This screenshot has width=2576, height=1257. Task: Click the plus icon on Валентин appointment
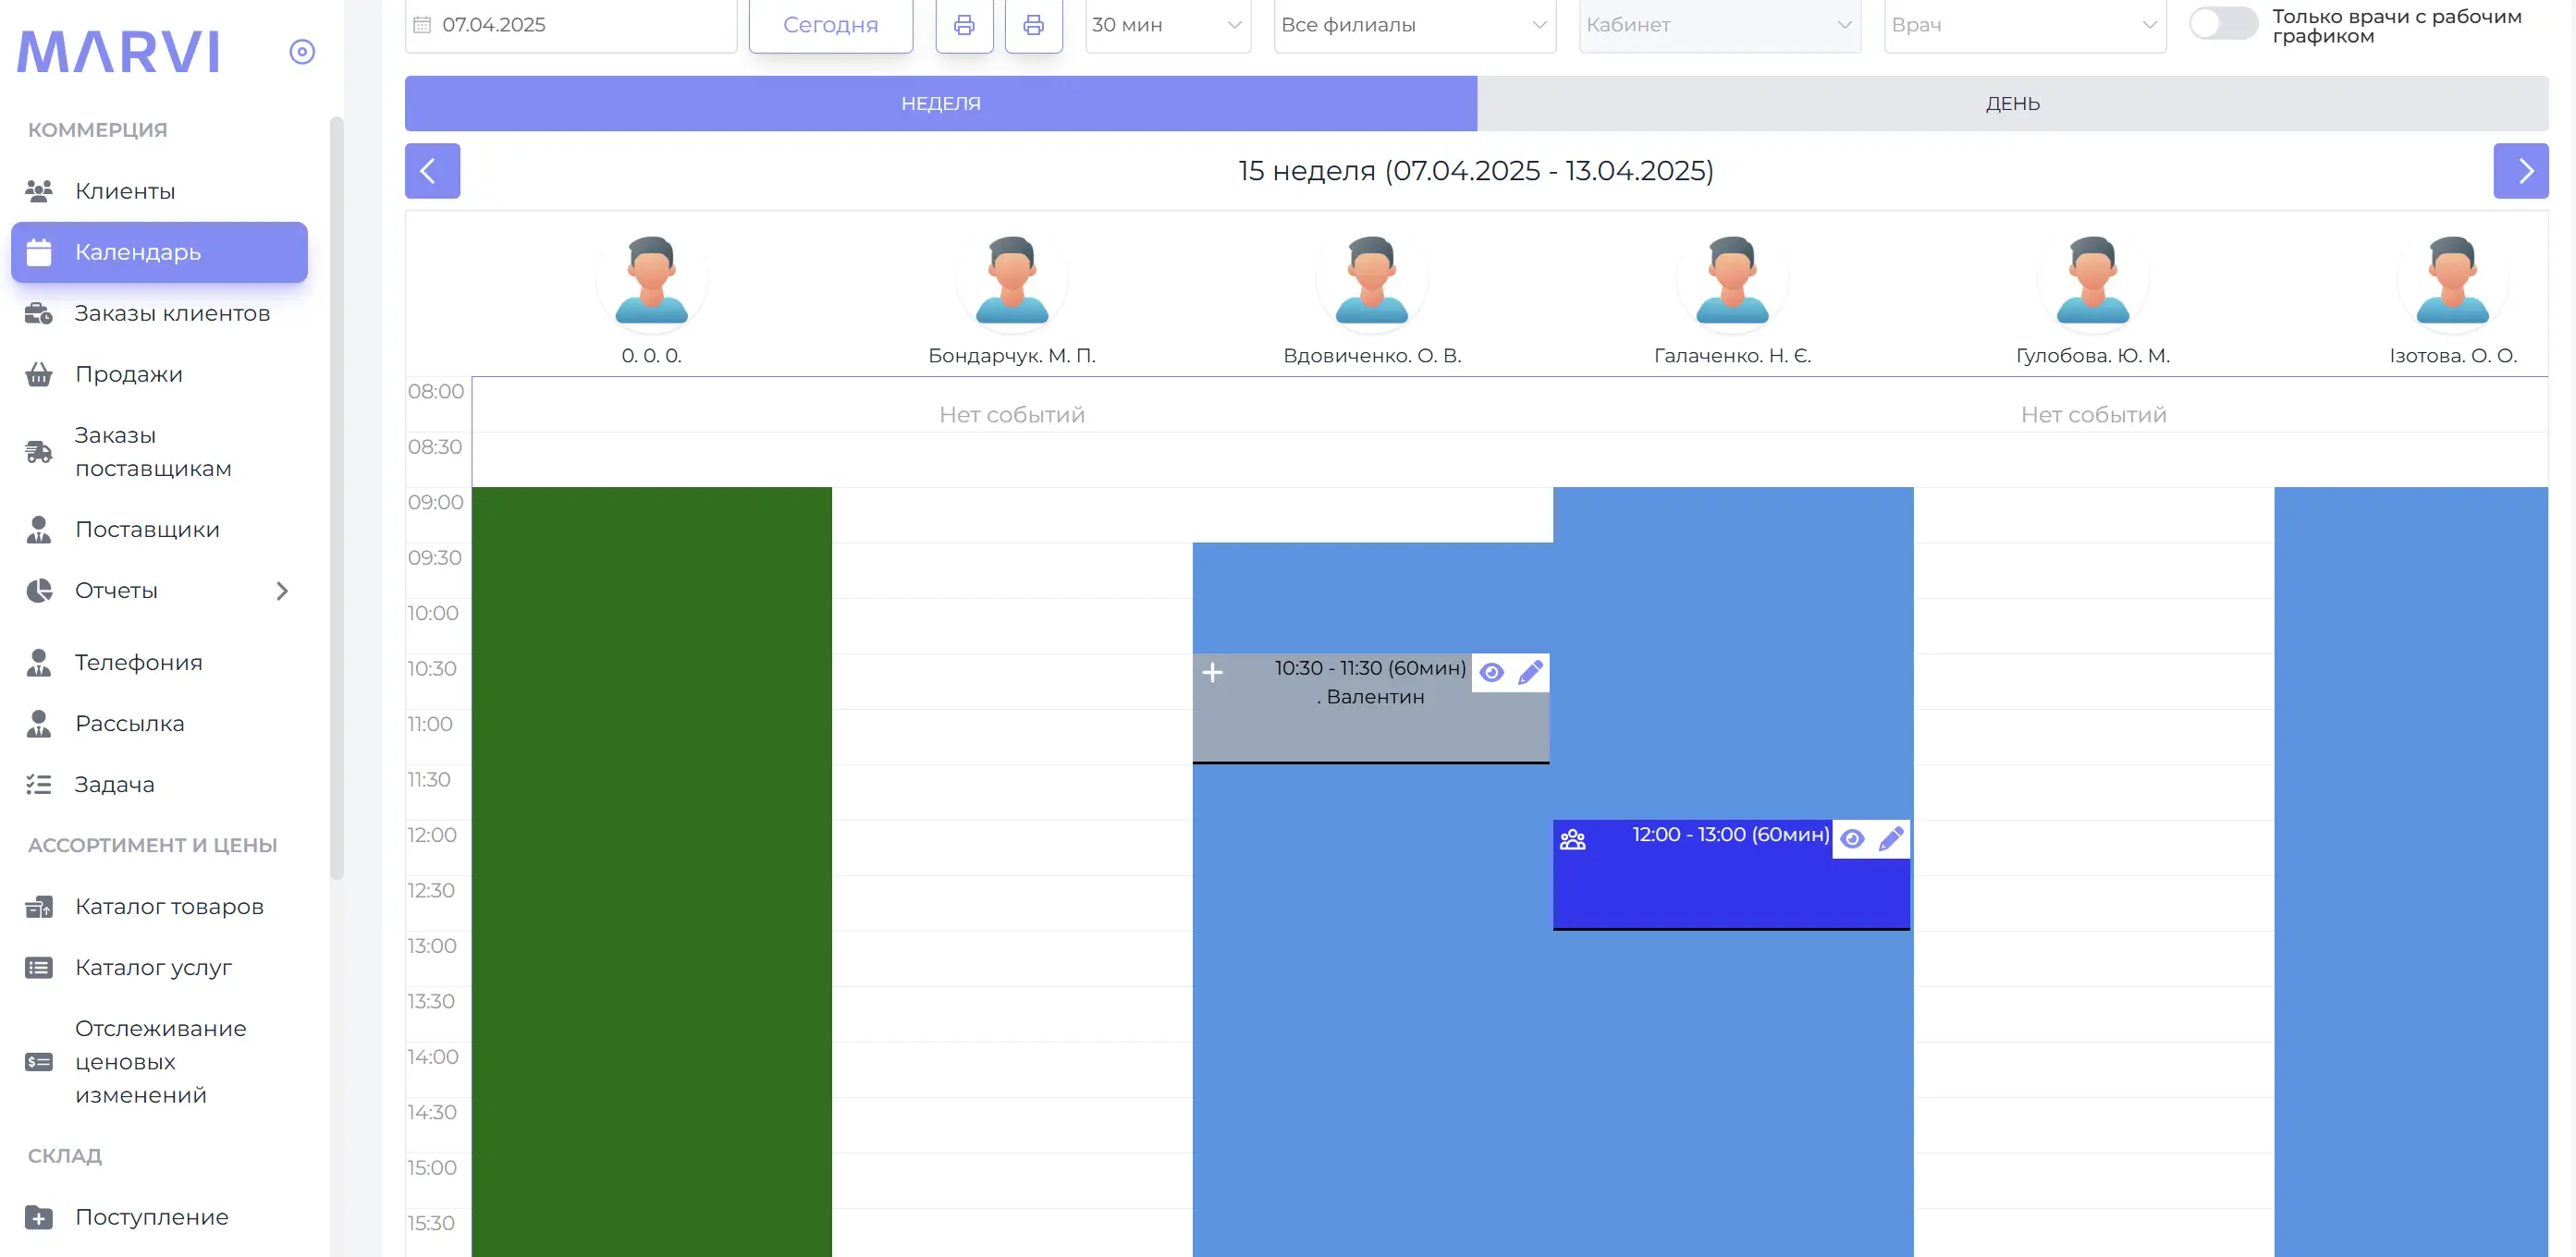click(x=1212, y=673)
